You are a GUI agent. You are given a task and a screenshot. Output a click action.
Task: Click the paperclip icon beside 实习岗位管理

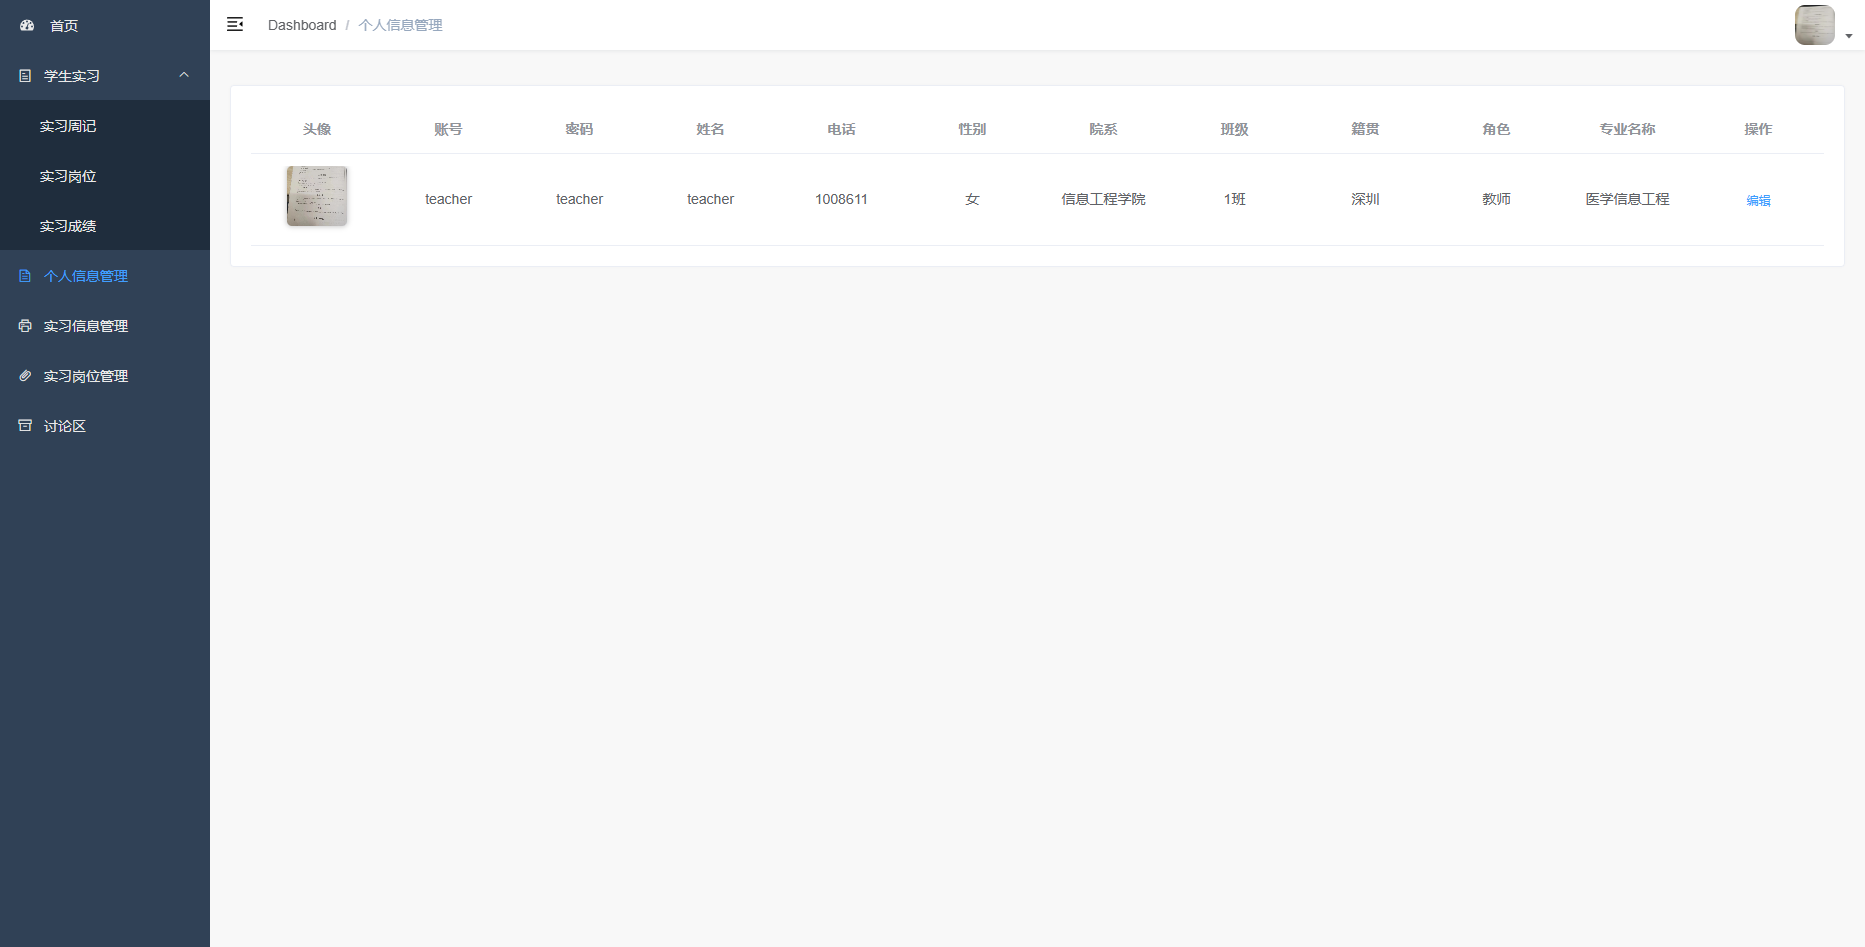click(25, 376)
